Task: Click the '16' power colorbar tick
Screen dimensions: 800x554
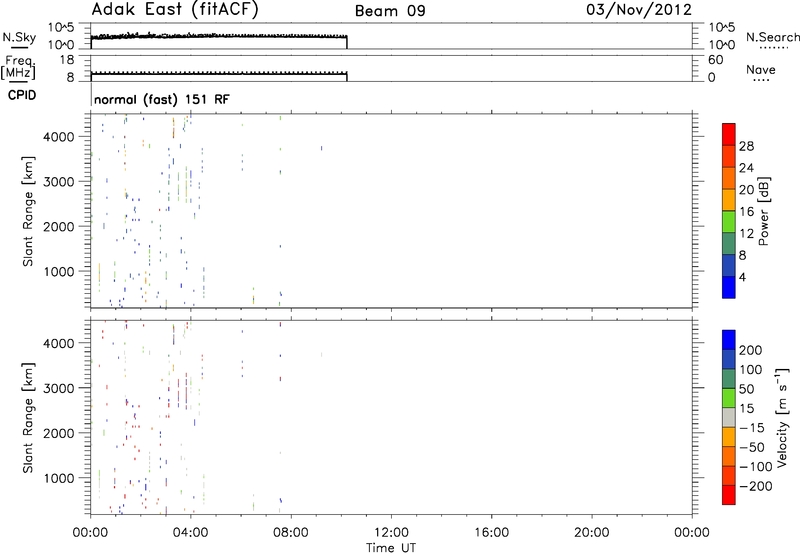Action: pos(746,212)
